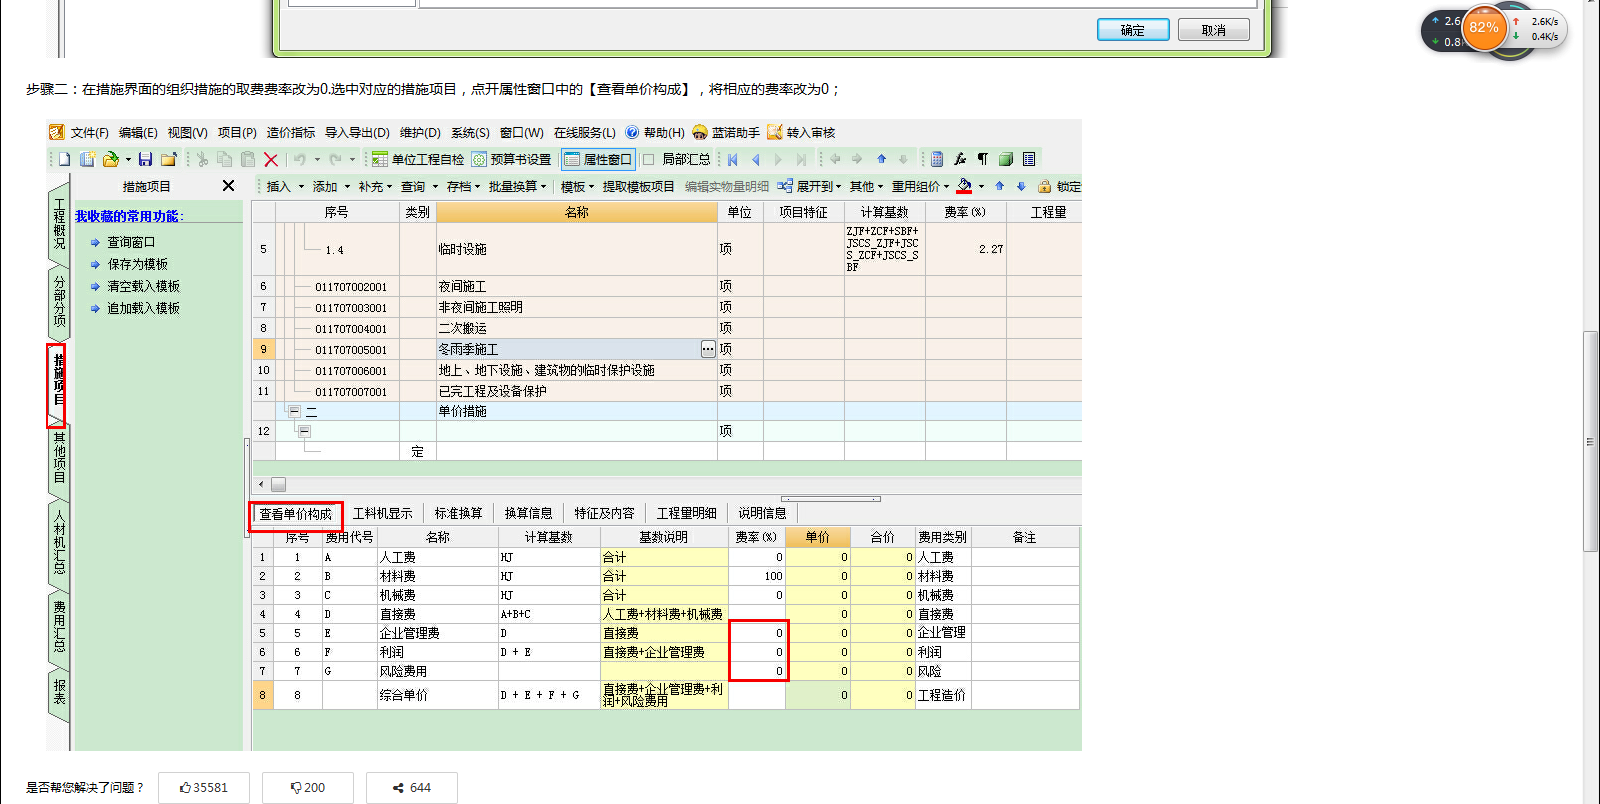Click the paint bucket fill color icon
1600x804 pixels.
click(964, 186)
